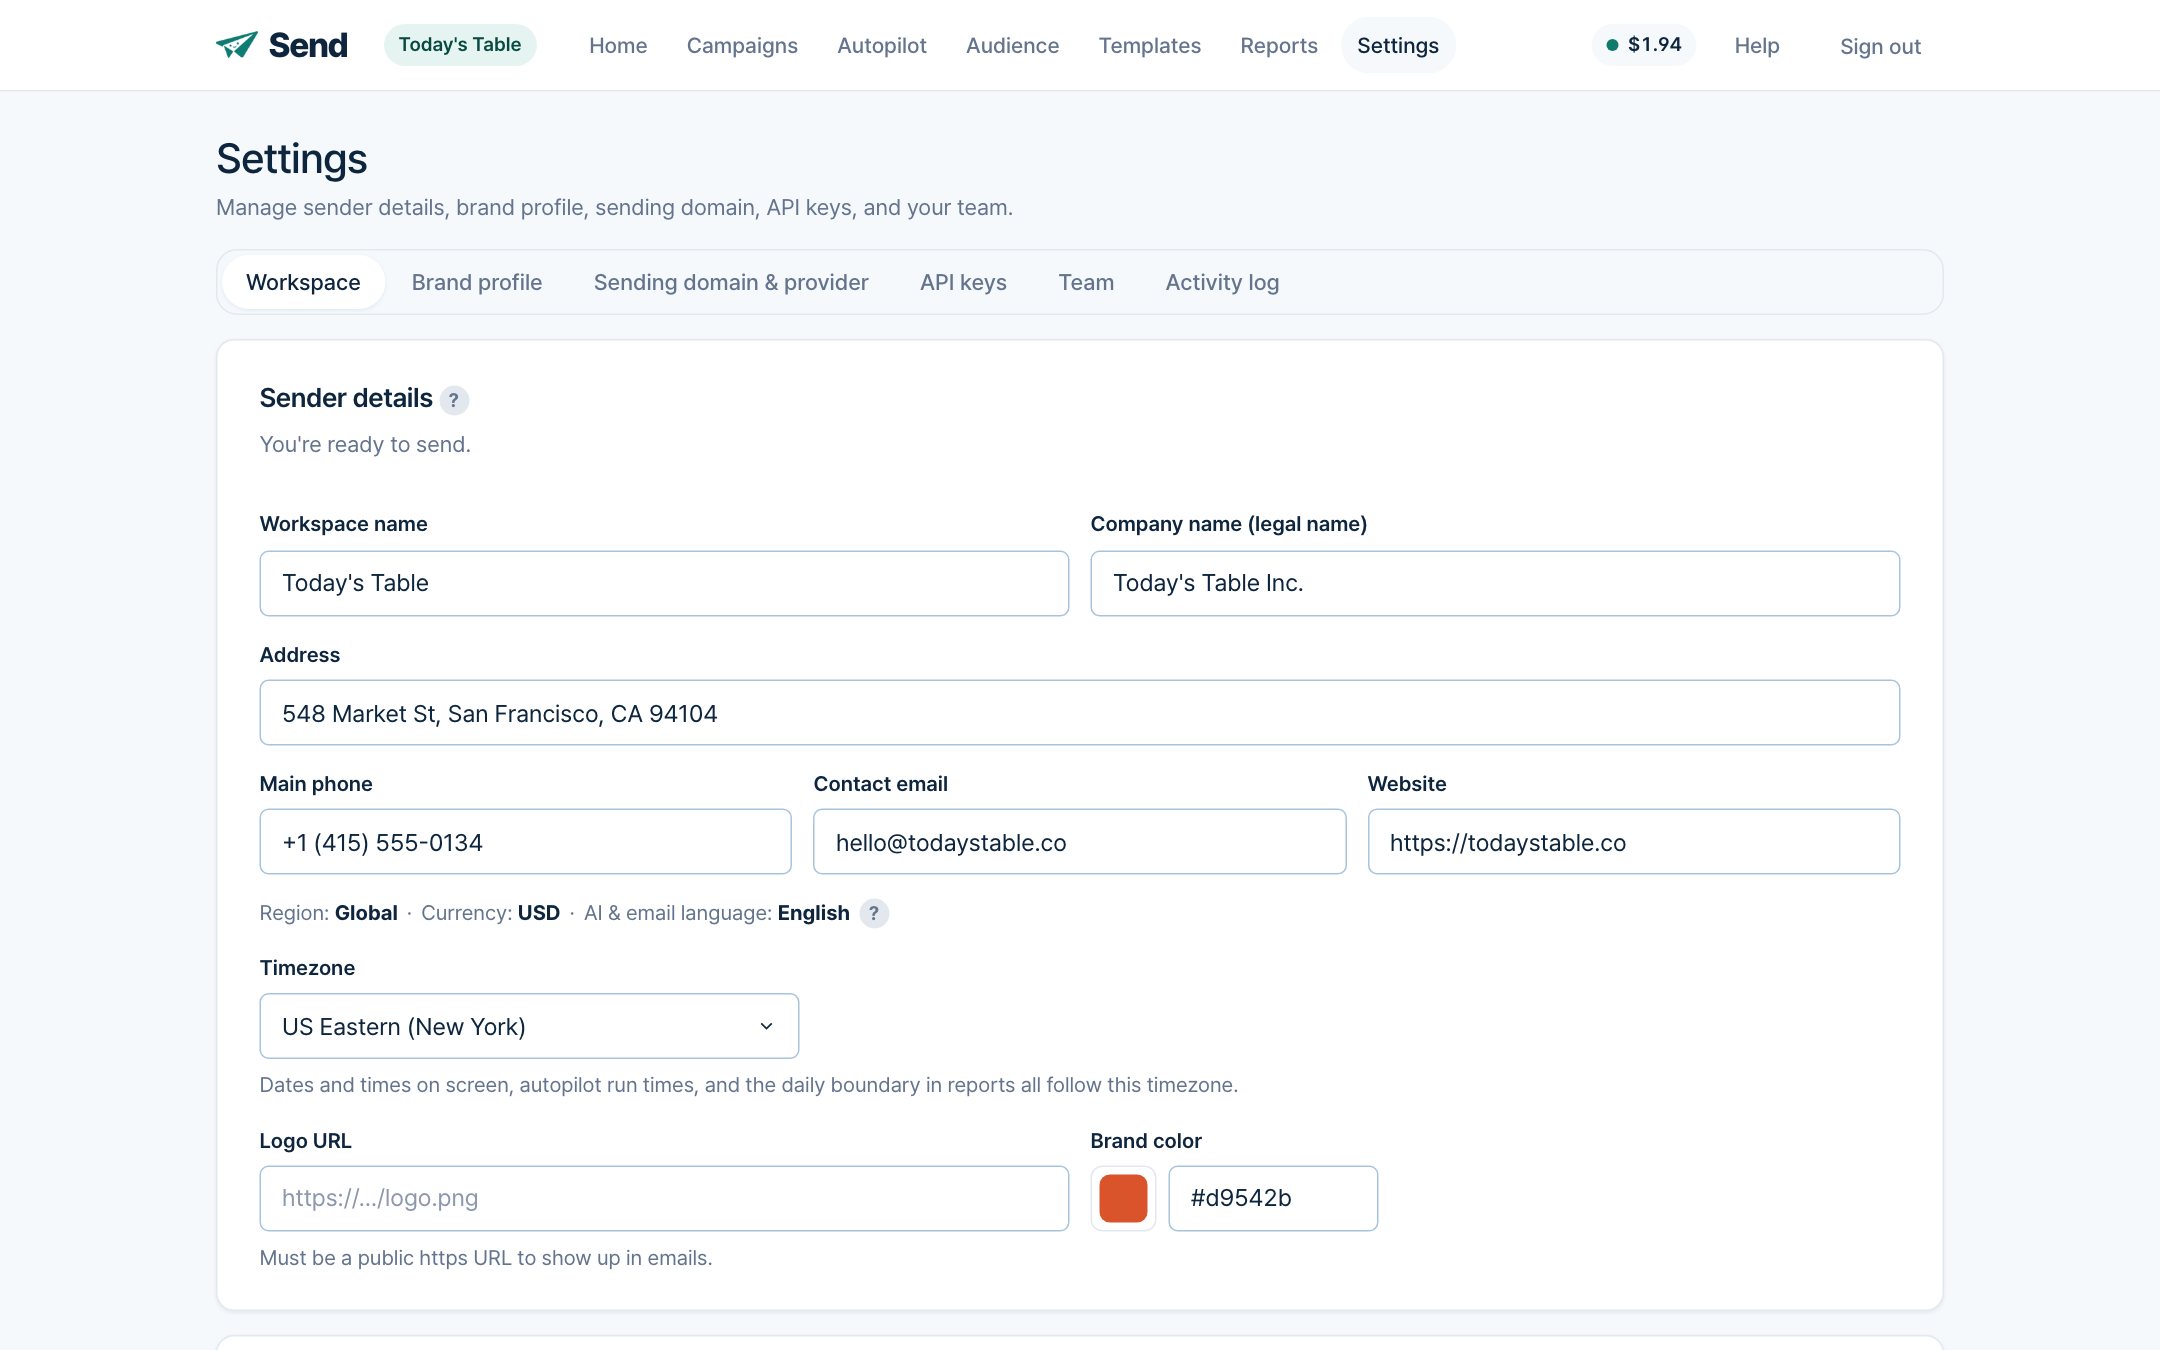Navigate to the Autopilot page
The width and height of the screenshot is (2160, 1350).
(x=881, y=45)
